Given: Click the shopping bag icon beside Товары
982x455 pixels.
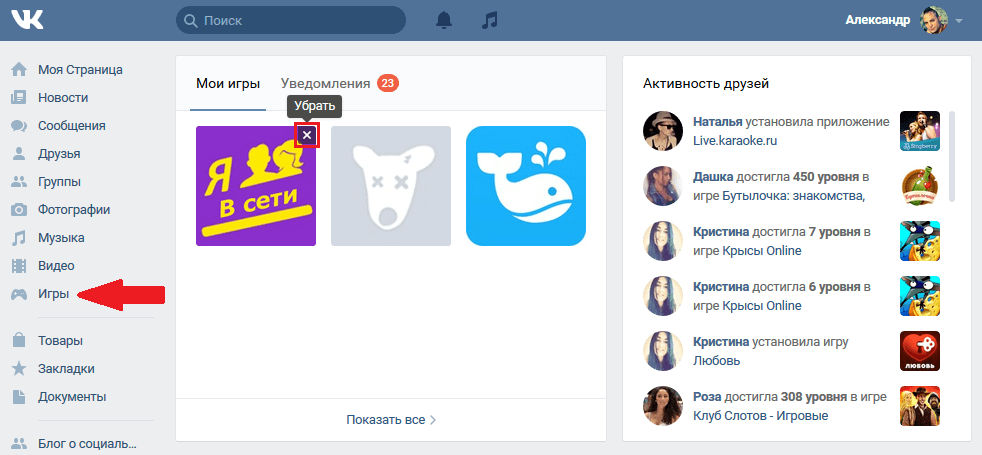Looking at the screenshot, I should [x=19, y=340].
